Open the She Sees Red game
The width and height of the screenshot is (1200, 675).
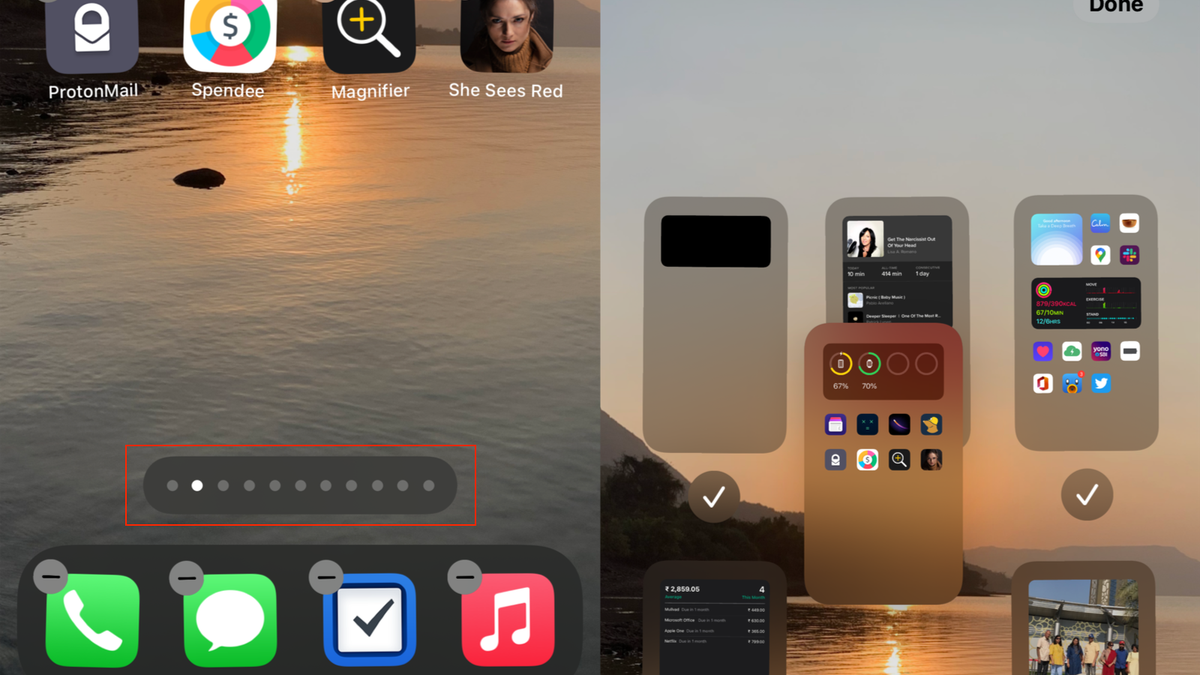[x=506, y=36]
